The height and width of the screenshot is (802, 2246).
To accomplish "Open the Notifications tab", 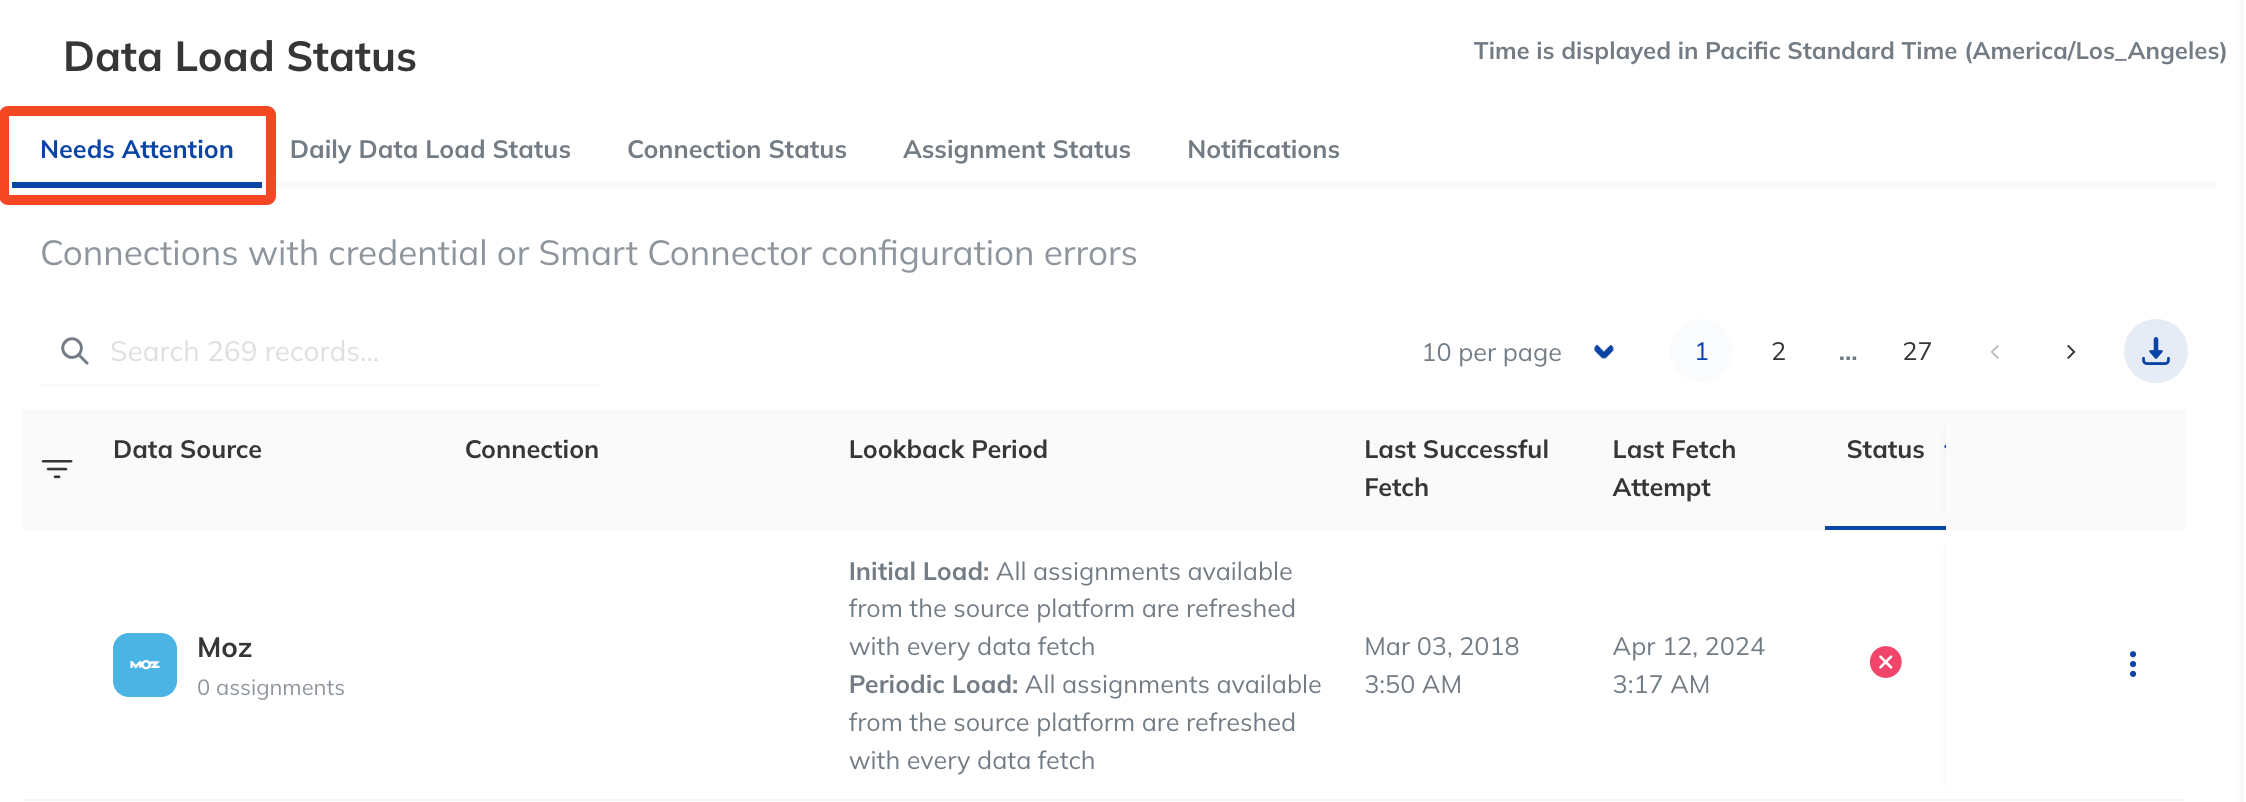I will [x=1263, y=150].
